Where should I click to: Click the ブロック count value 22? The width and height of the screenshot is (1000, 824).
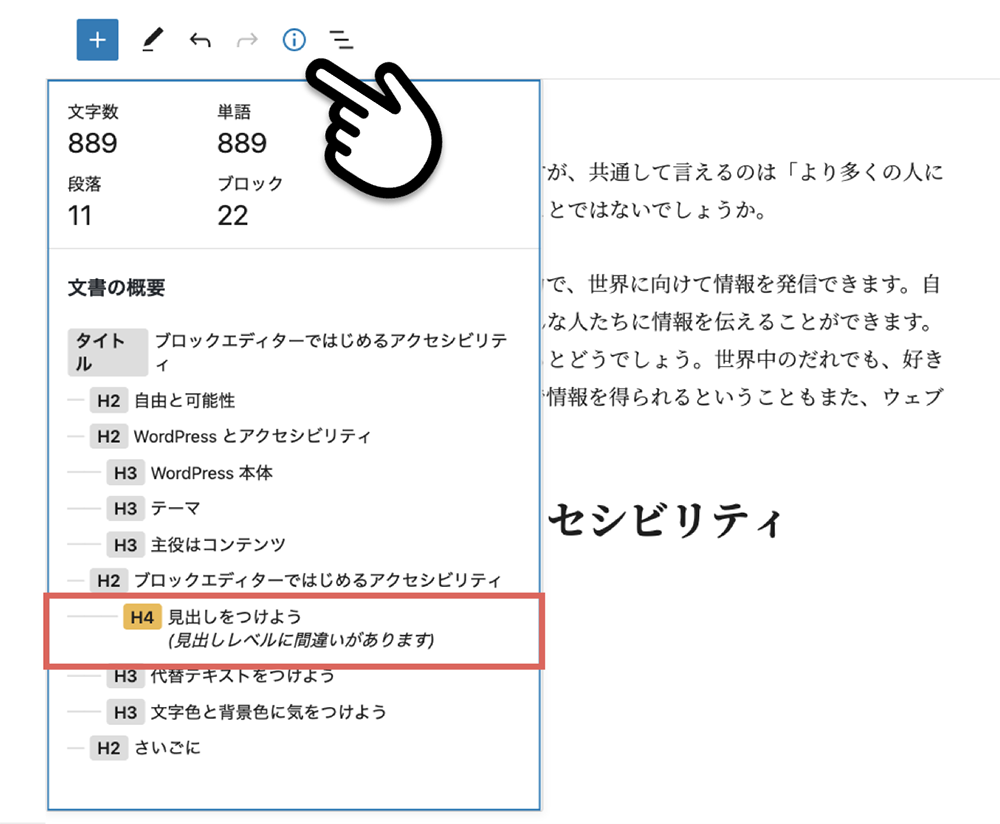pos(232,216)
